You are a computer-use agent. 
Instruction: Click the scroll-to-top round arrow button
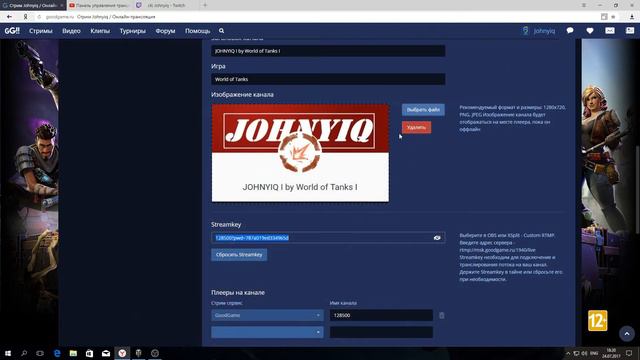tap(627, 333)
